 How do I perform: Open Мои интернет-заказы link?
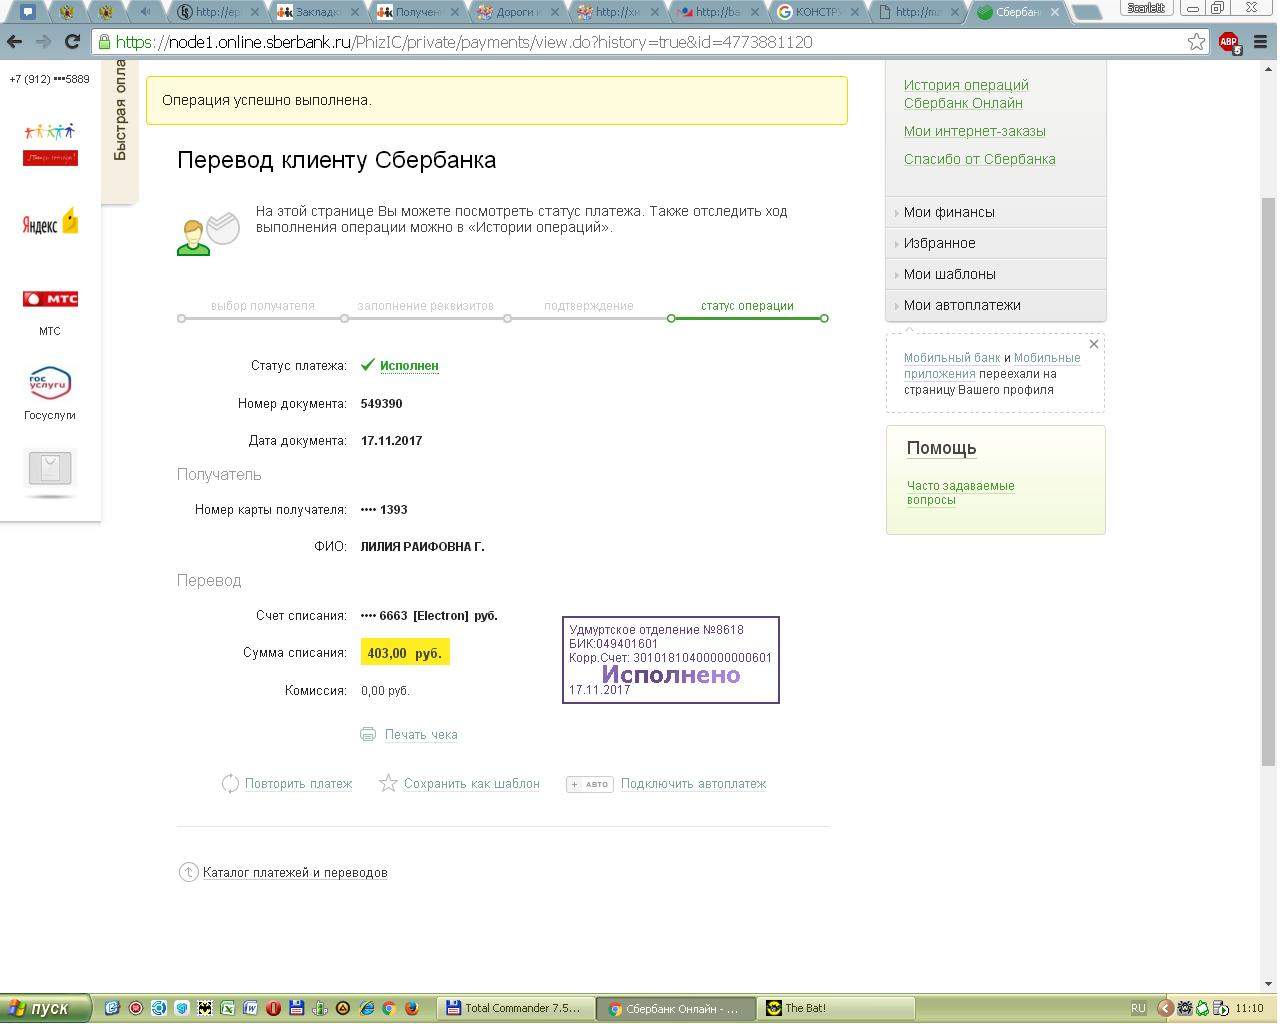pos(975,131)
